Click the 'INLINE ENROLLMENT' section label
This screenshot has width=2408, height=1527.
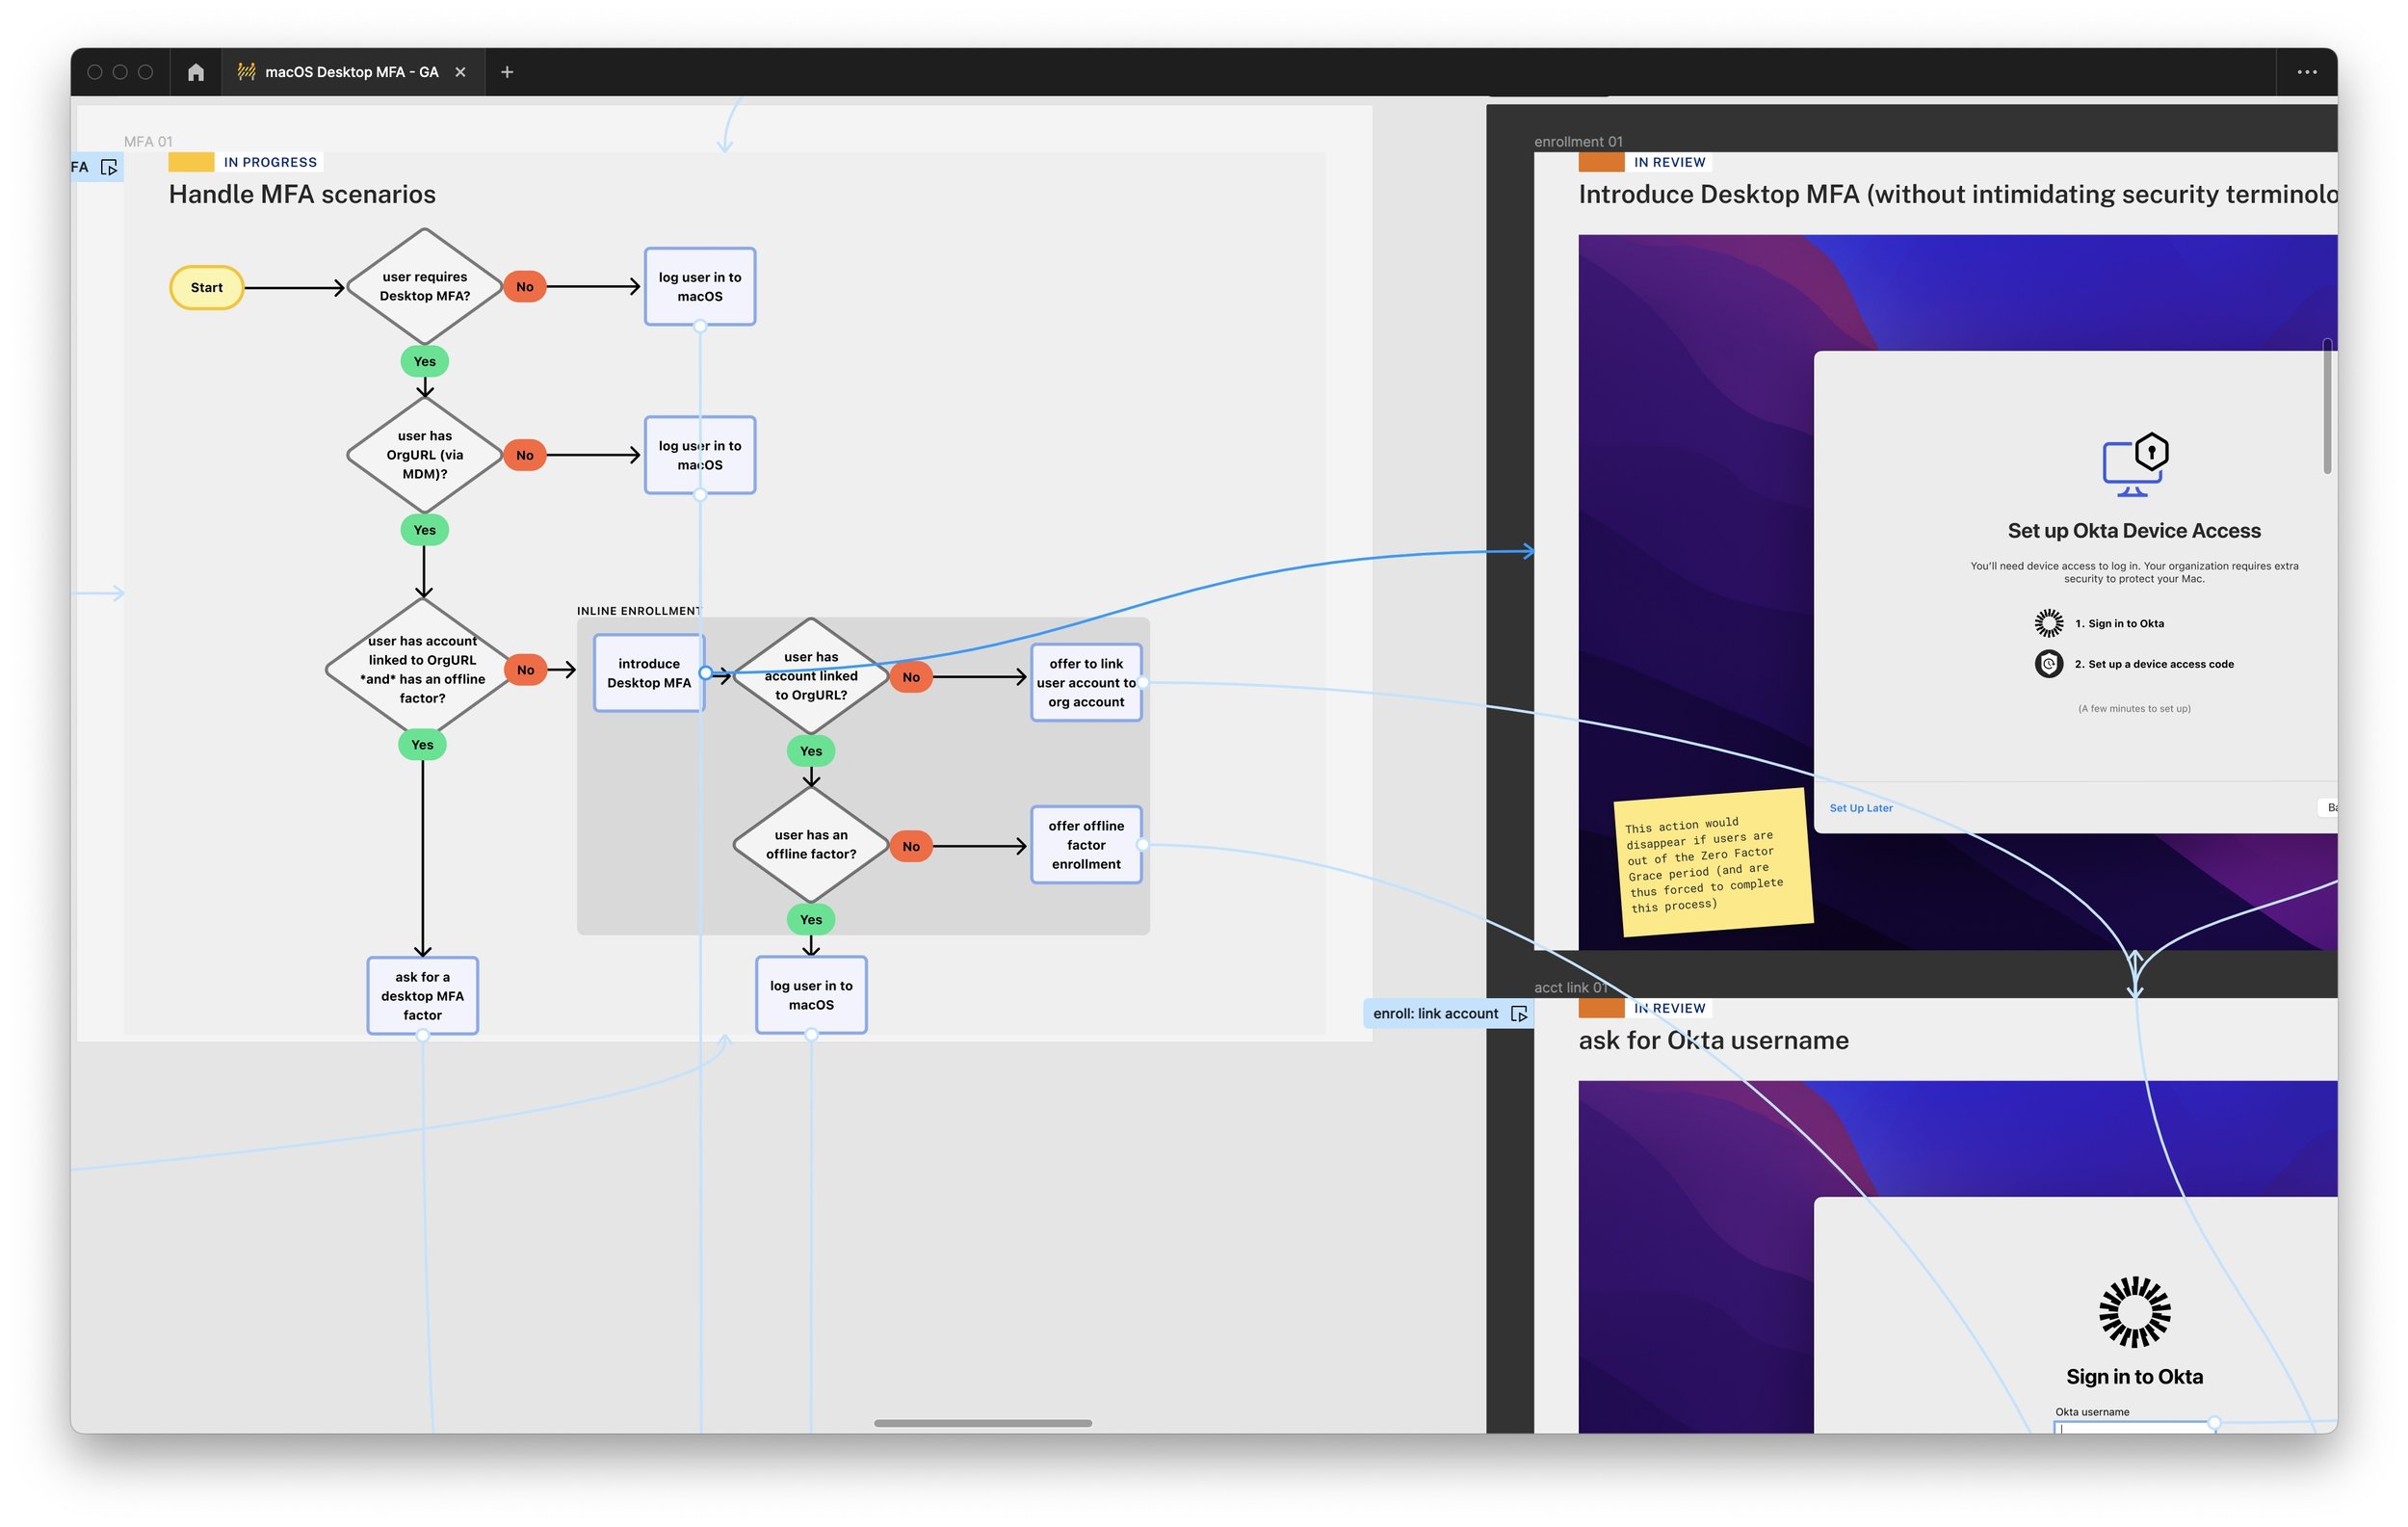(x=639, y=610)
